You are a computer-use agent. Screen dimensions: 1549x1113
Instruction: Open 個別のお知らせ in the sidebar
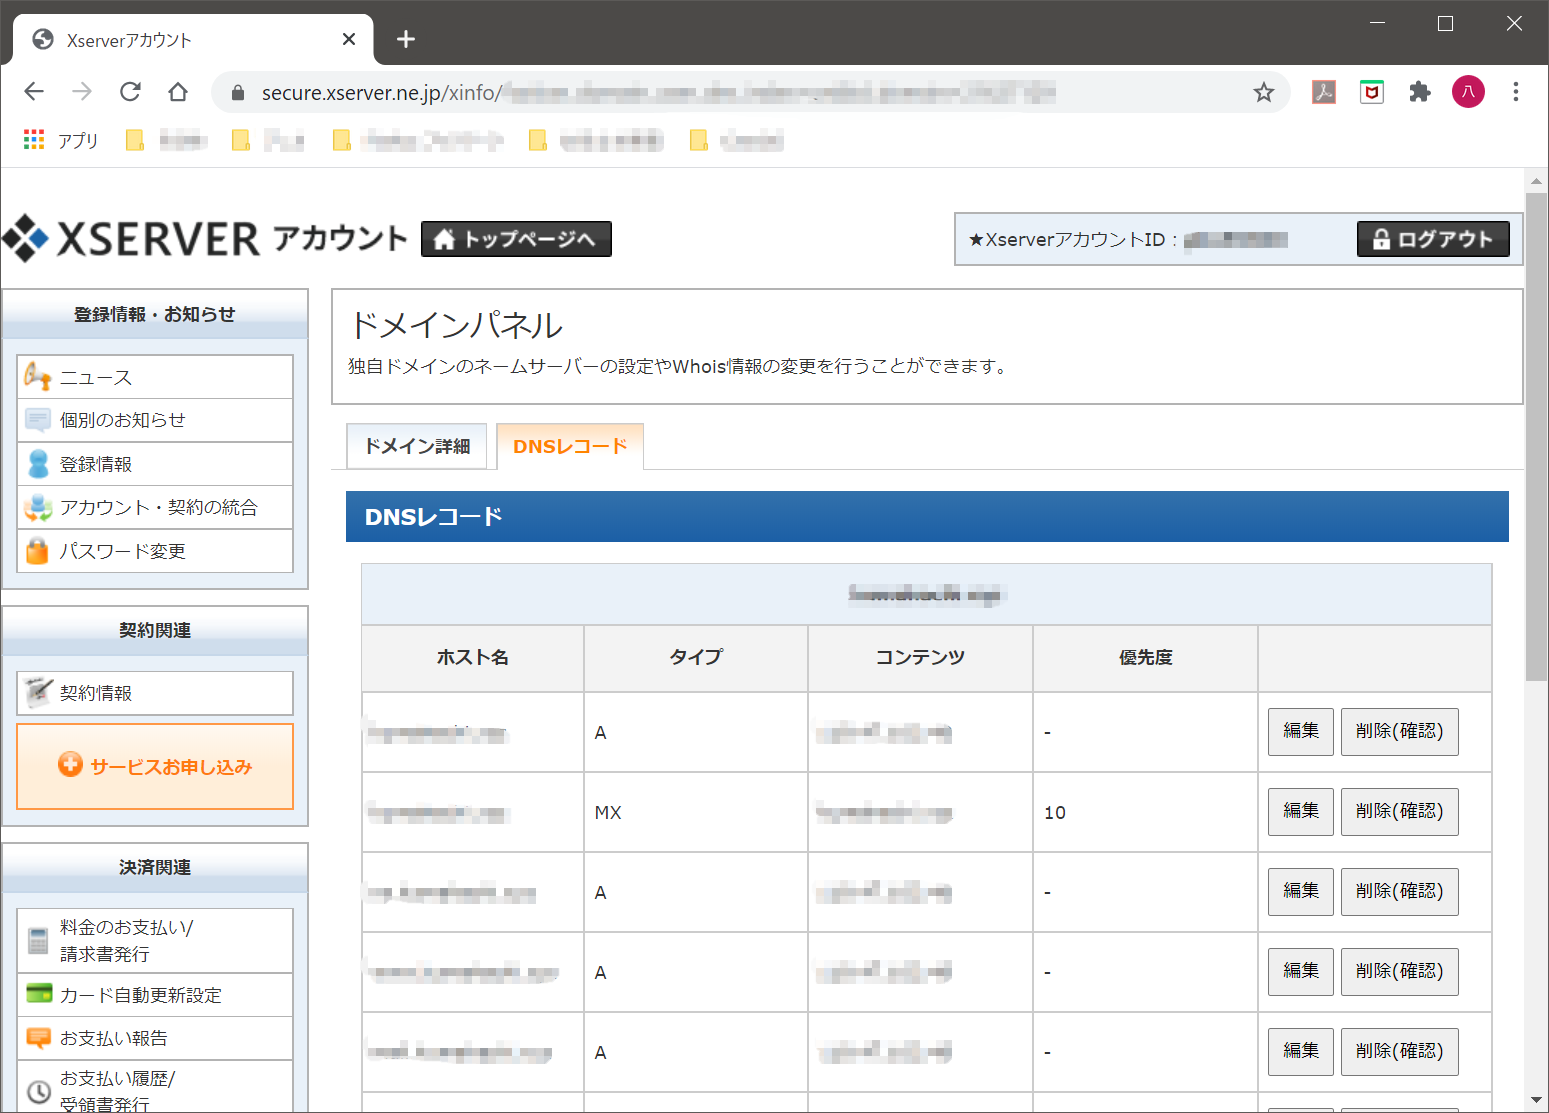[x=155, y=420]
